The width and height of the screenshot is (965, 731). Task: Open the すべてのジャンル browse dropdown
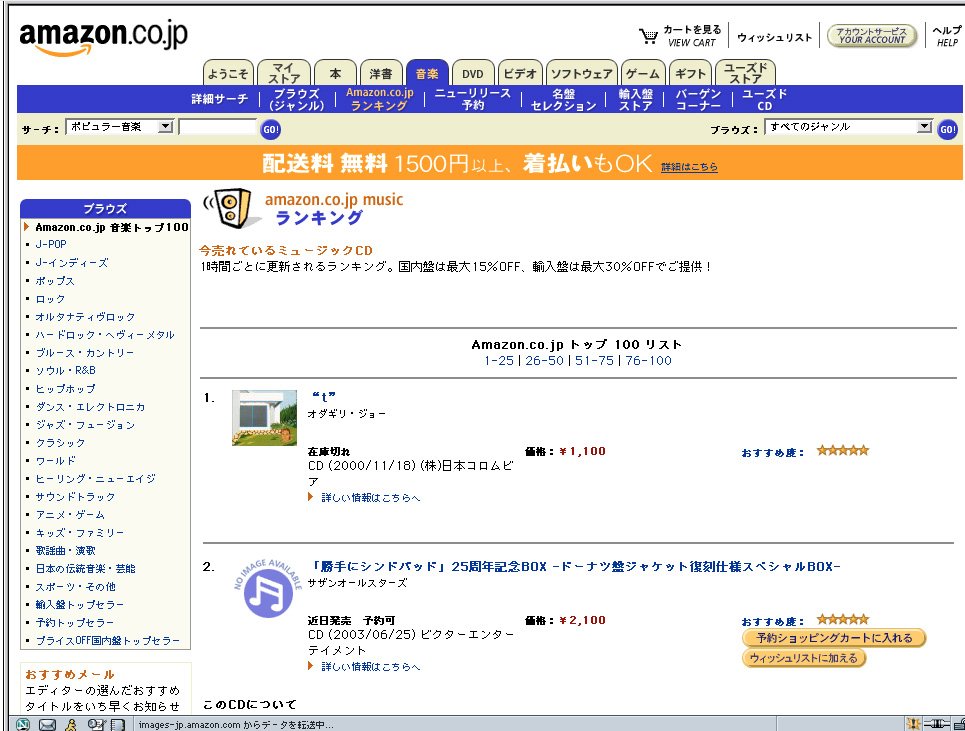849,127
